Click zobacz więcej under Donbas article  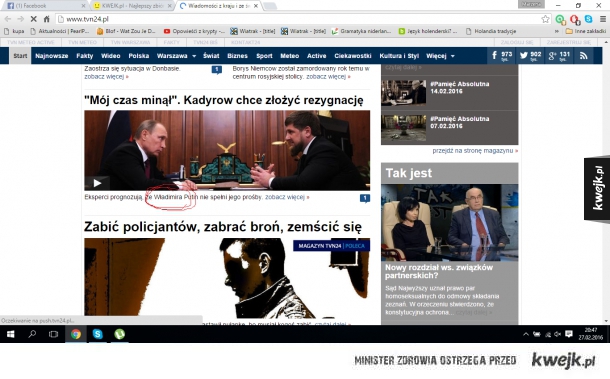106,77
